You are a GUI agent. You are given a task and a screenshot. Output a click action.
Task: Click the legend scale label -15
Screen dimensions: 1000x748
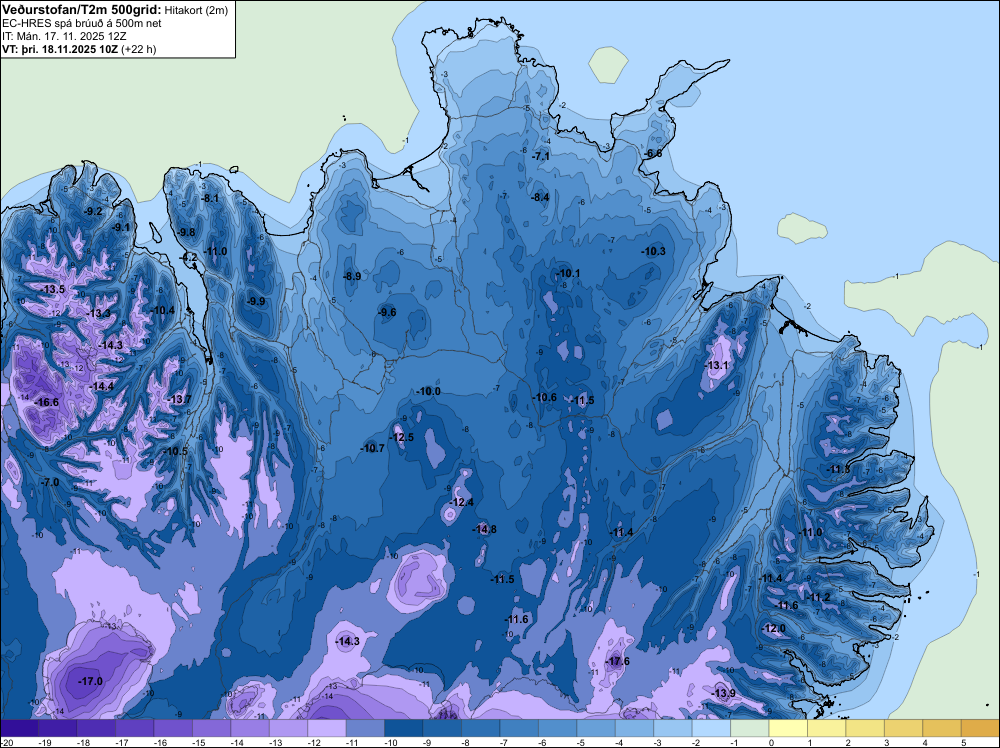point(198,742)
